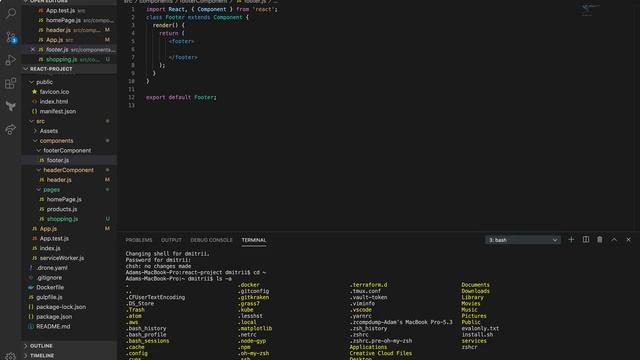Maximize the panel with the up chevron
640x360 pixels.
[614, 240]
